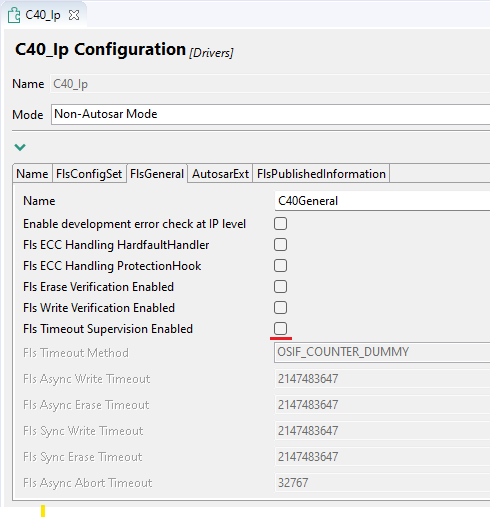
Task: Switch to the AutosarExt tab
Action: pos(220,174)
